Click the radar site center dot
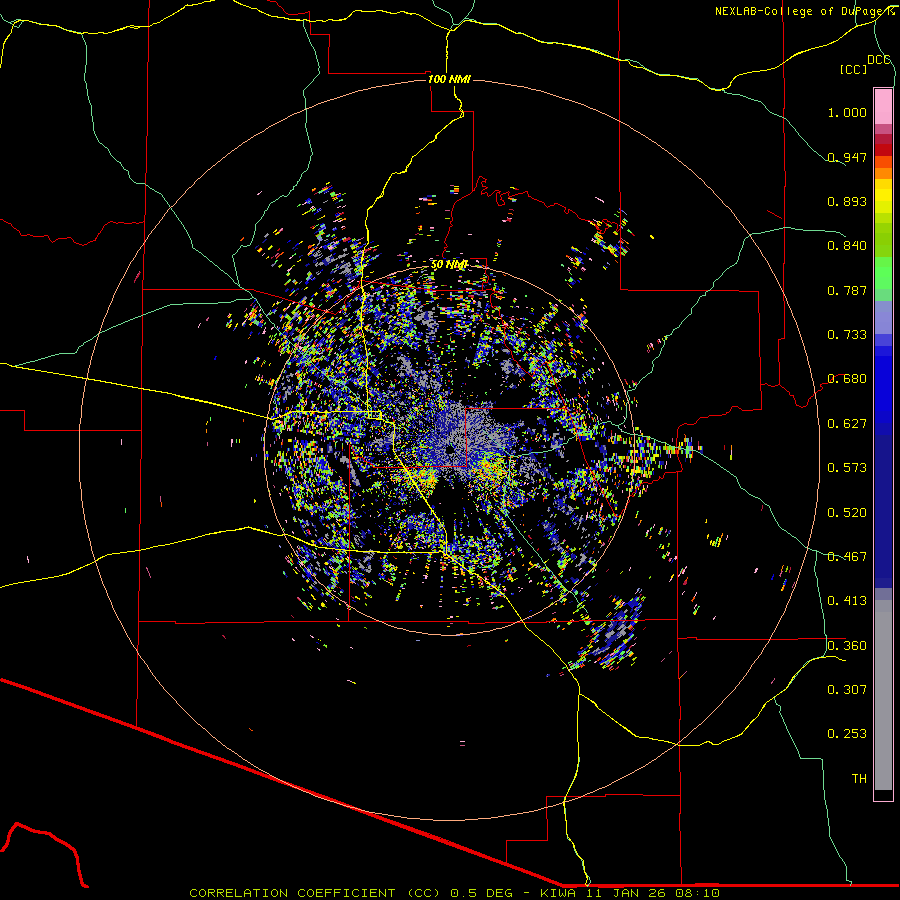900x900 pixels. pyautogui.click(x=450, y=449)
